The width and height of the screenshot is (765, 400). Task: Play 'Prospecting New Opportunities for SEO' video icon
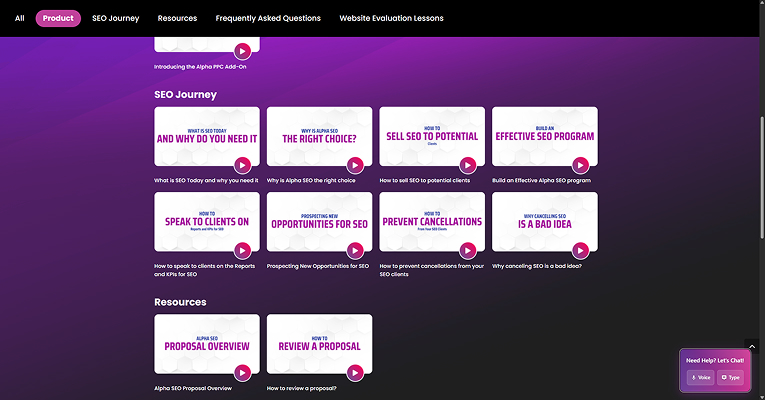[355, 250]
